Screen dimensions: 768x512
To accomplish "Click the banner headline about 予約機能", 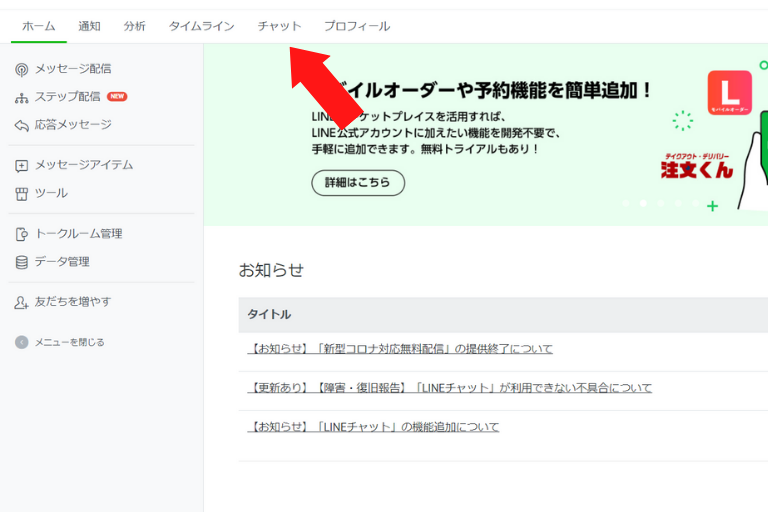I will 495,90.
